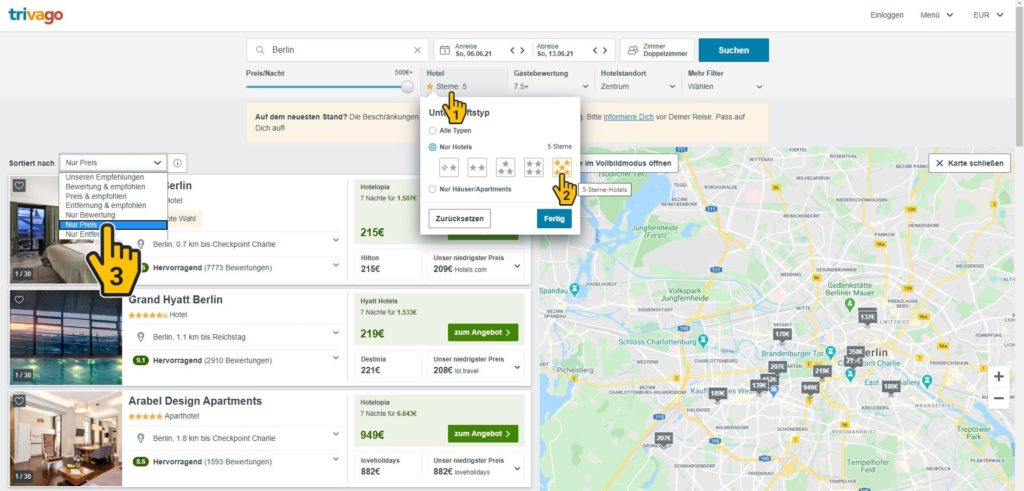
Task: Open the Hotel Sterne: 5 filter
Action: pos(465,80)
